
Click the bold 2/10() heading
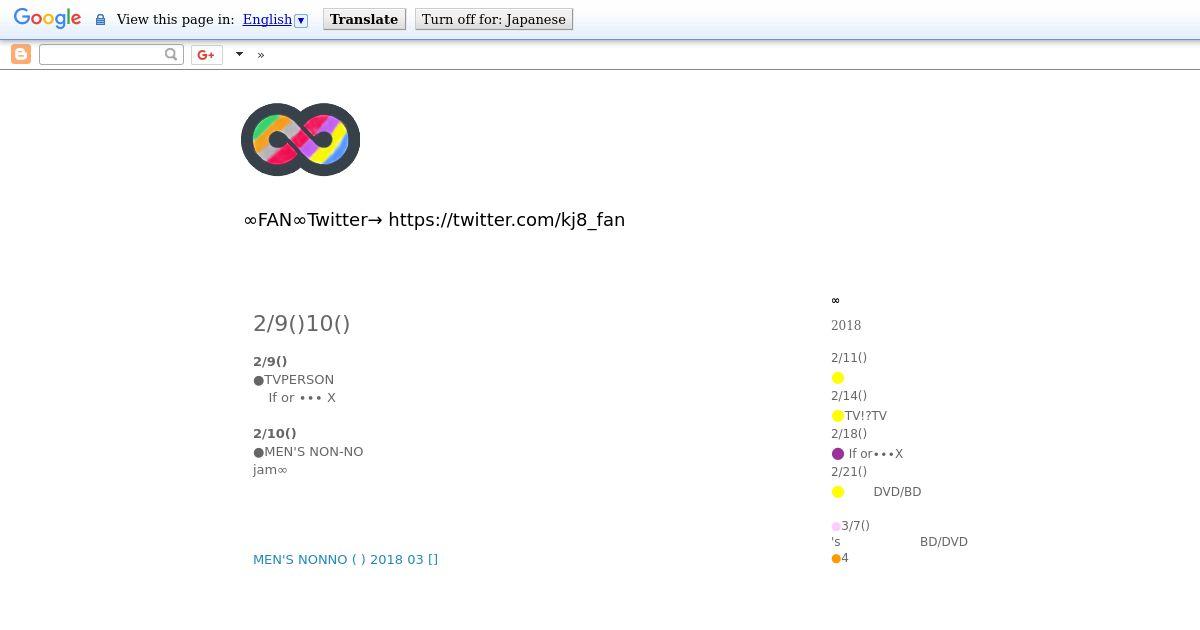click(x=275, y=433)
